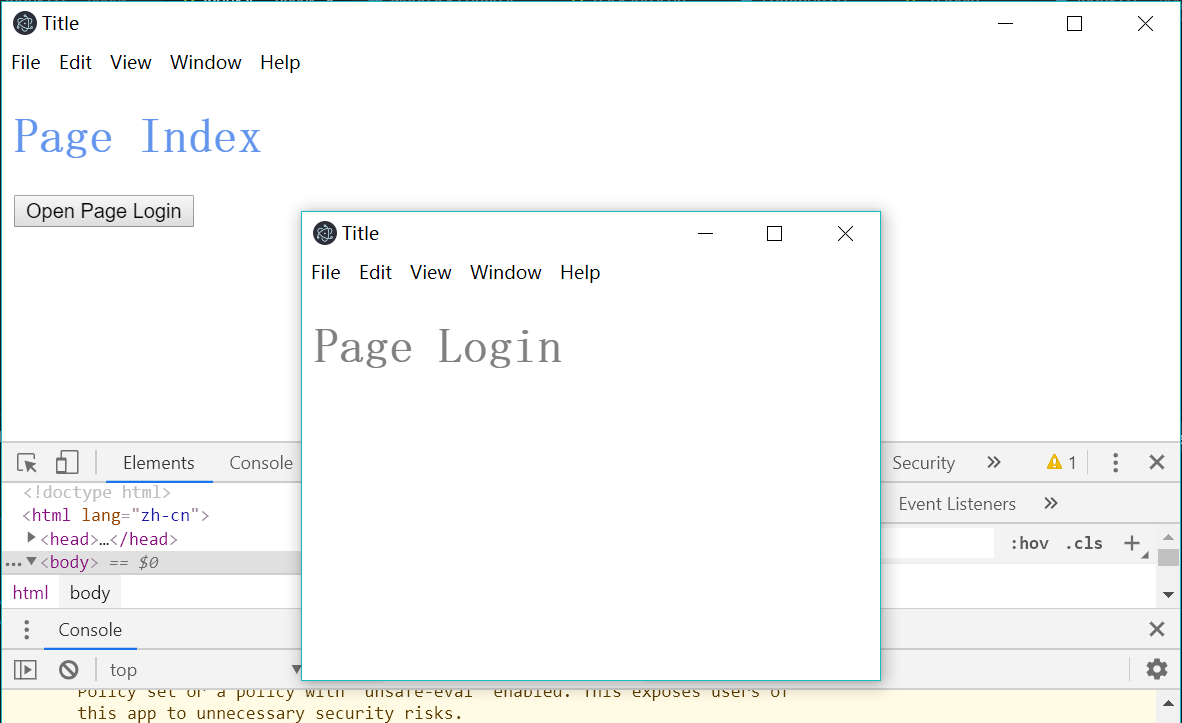Open the console settings gear
Viewport: 1182px width, 723px height.
tap(1157, 669)
